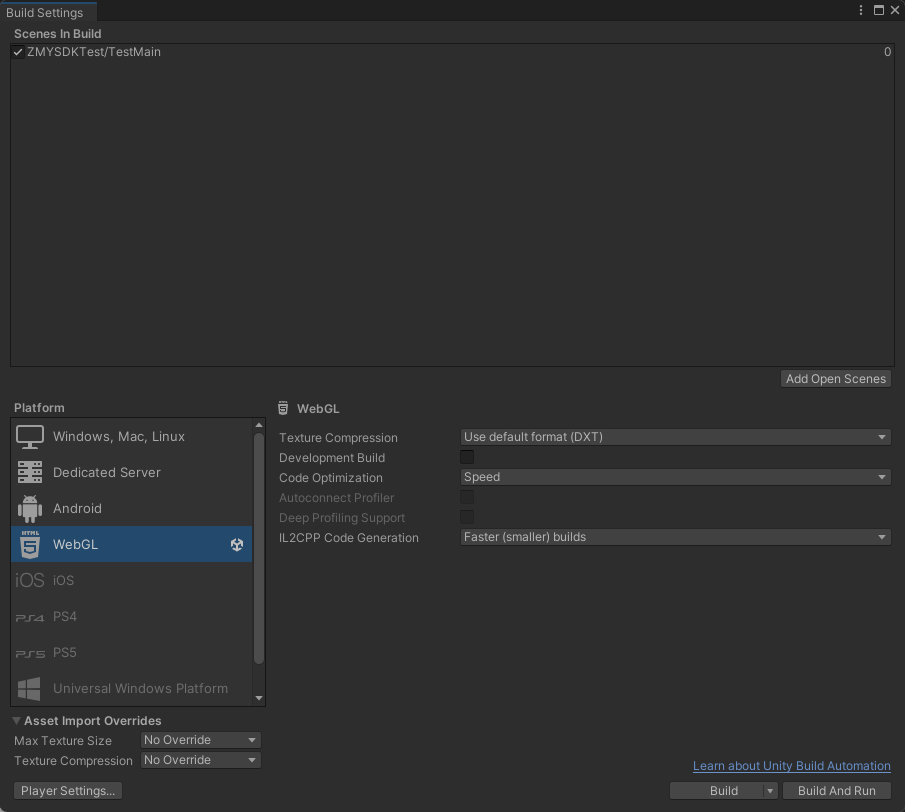The width and height of the screenshot is (905, 812).
Task: Open the Code Optimization dropdown
Action: click(x=675, y=477)
